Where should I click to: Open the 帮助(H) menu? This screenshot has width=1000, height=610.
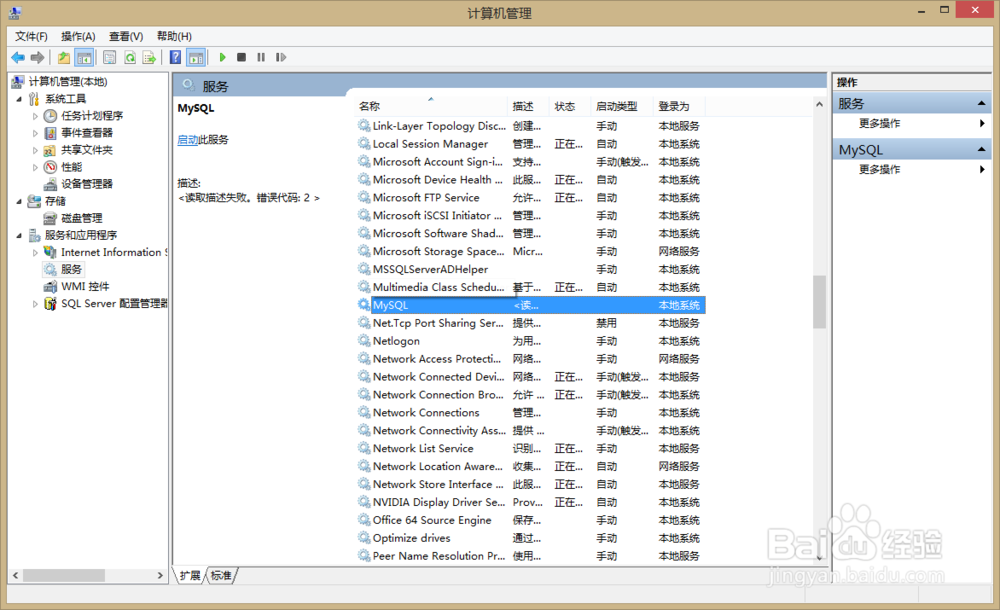(x=174, y=36)
